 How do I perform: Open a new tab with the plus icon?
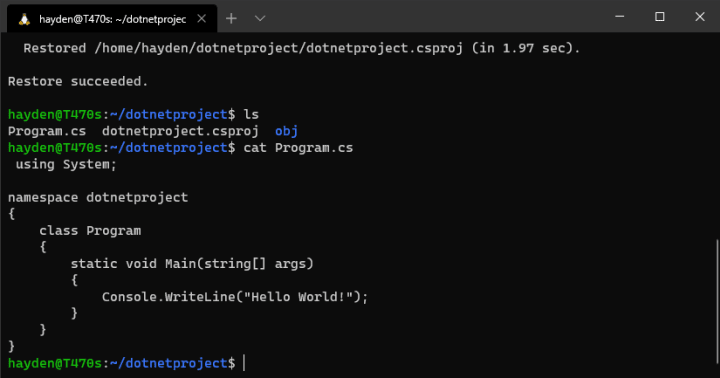(231, 18)
